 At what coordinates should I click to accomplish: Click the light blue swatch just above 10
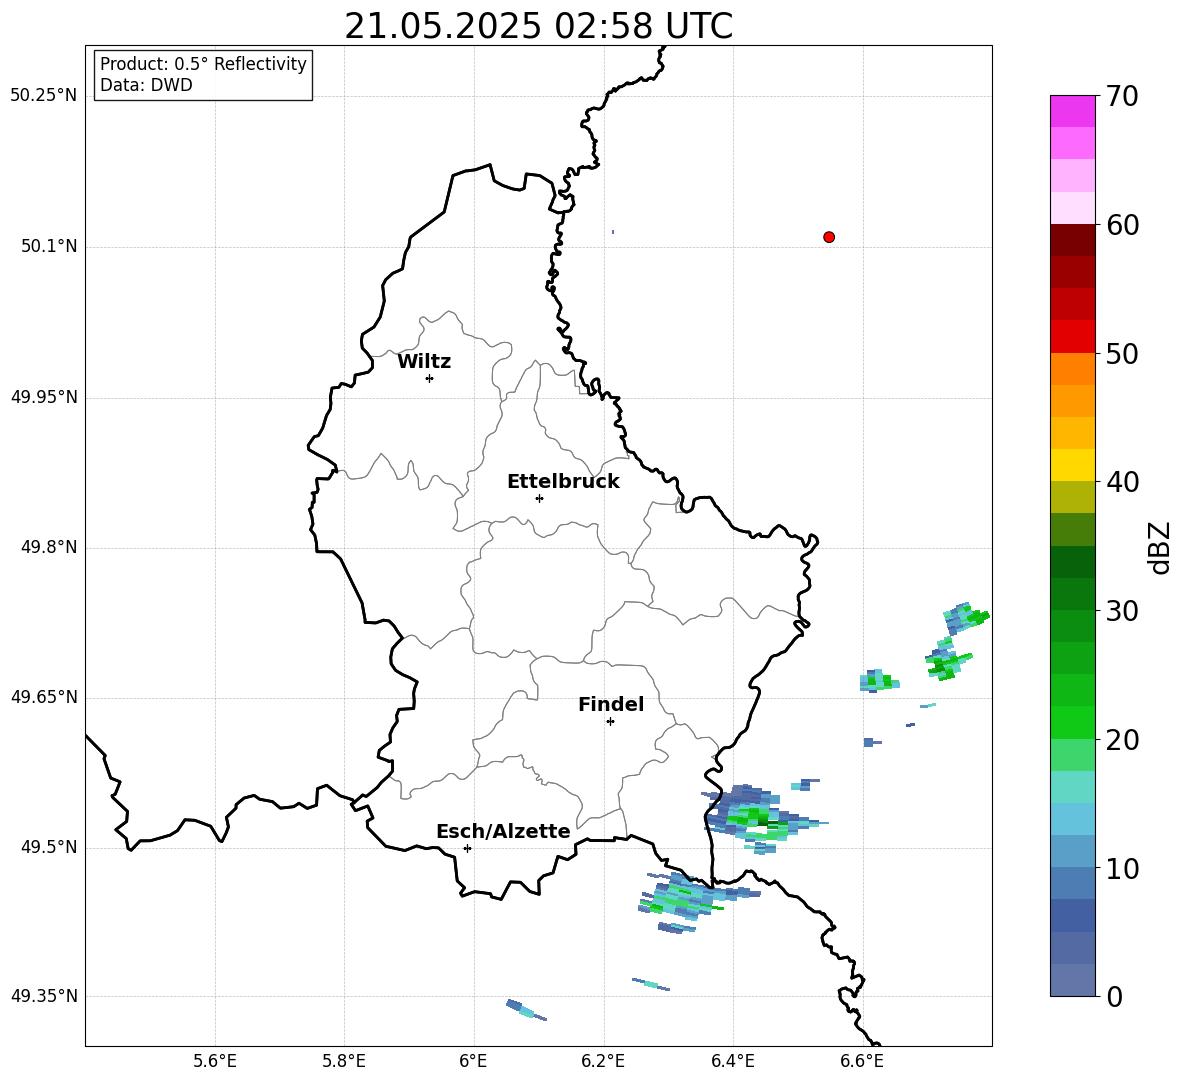coord(1072,851)
